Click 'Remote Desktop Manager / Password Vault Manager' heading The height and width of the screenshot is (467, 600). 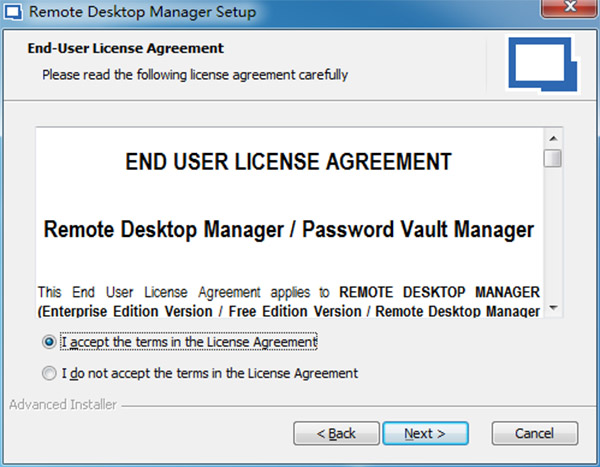coord(289,229)
